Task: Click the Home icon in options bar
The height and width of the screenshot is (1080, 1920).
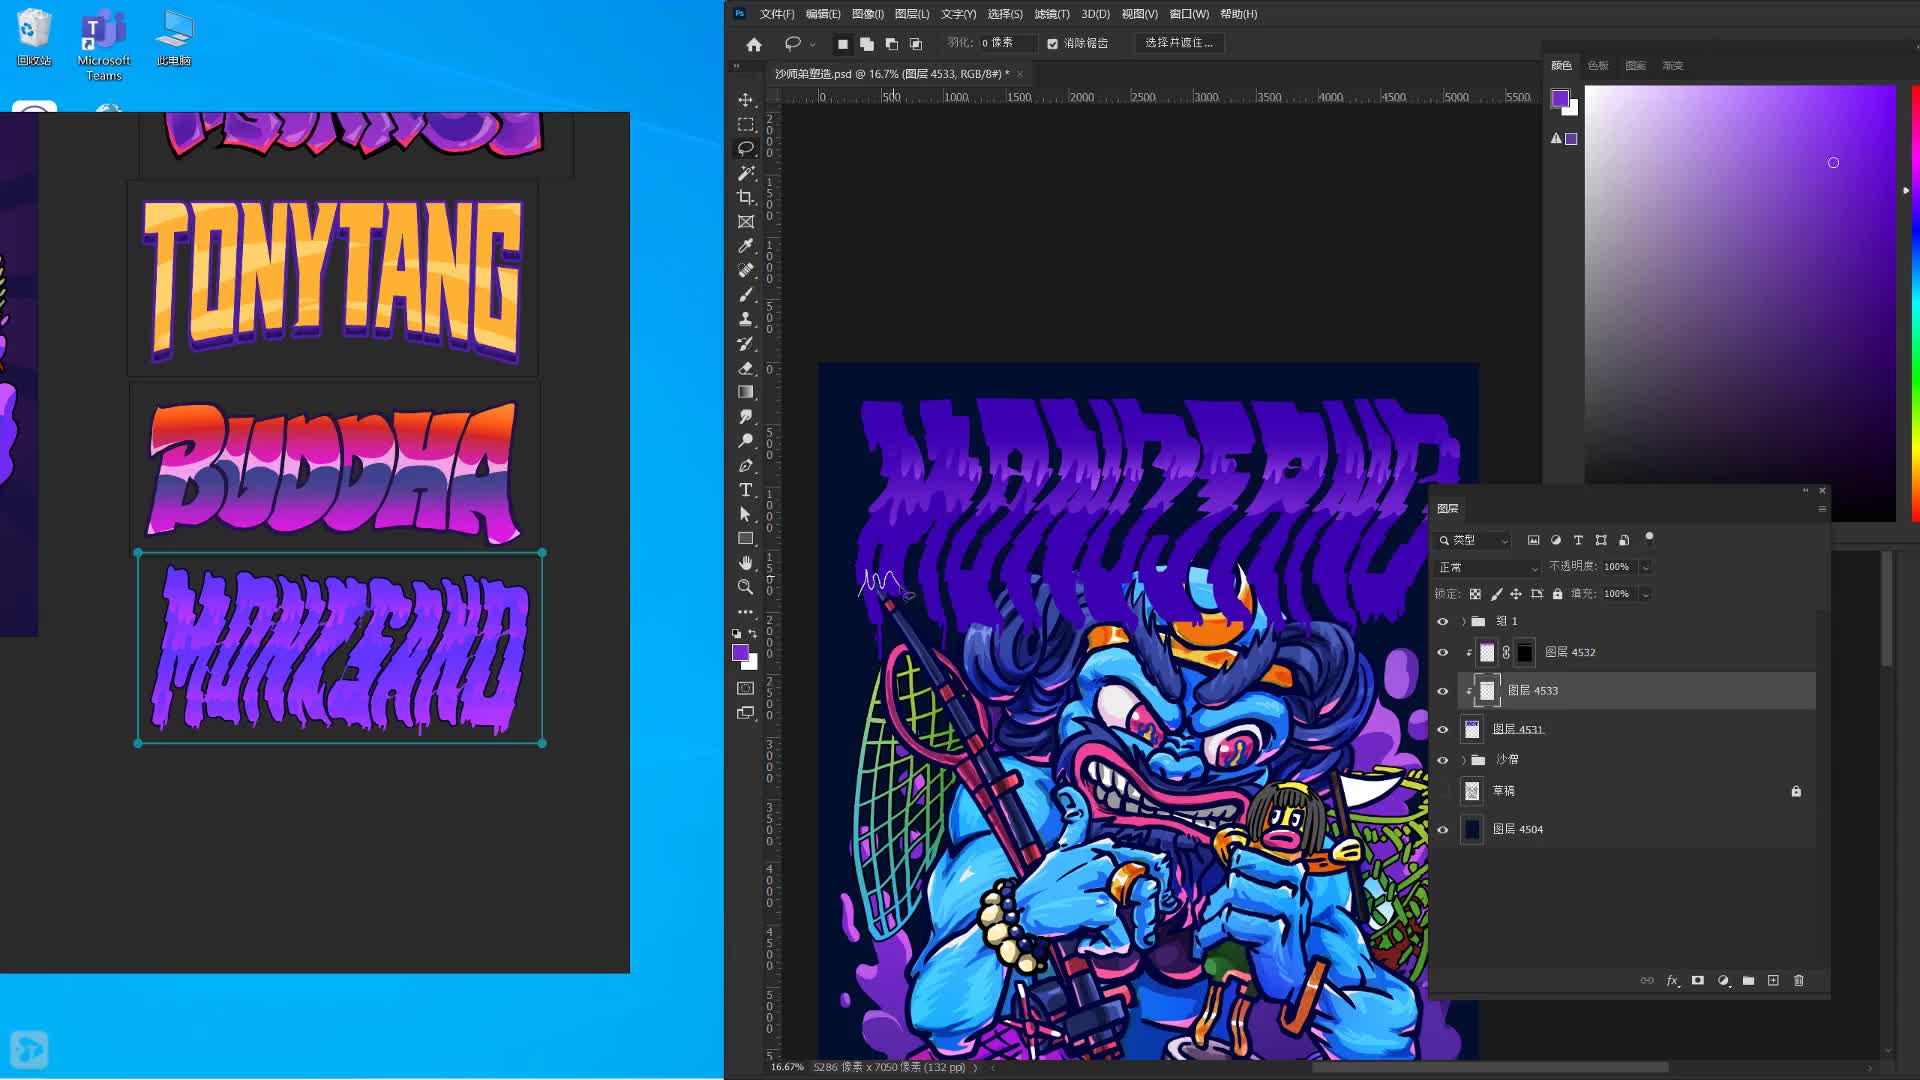Action: [x=754, y=44]
